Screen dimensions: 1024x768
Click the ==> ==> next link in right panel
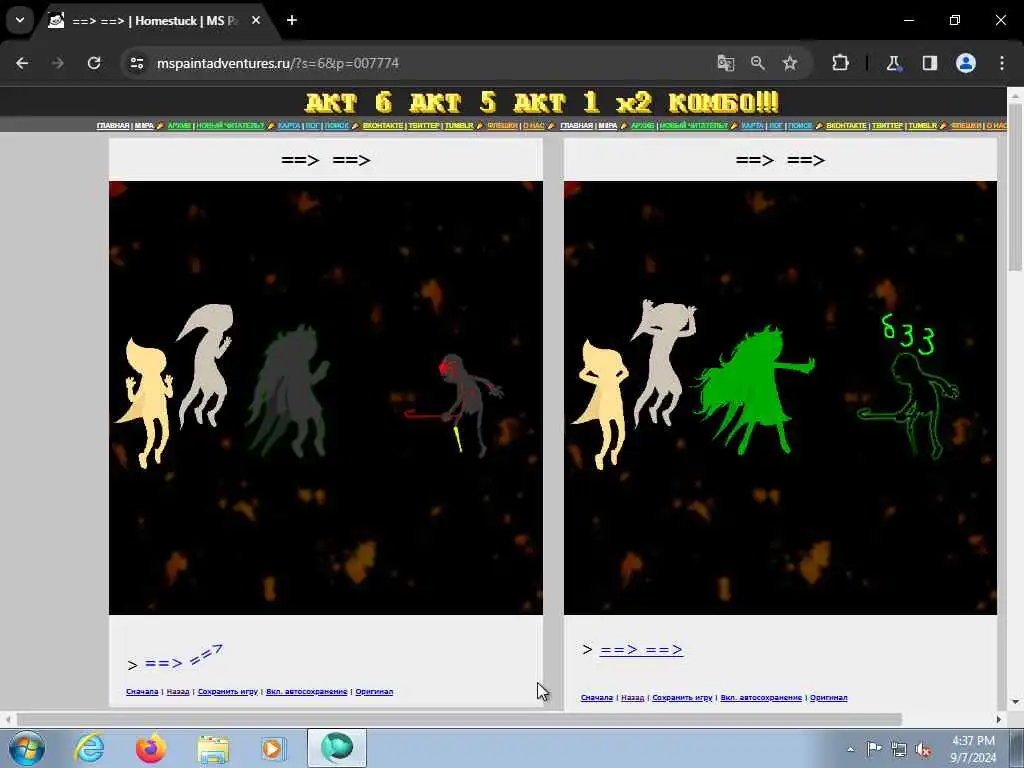tap(641, 650)
